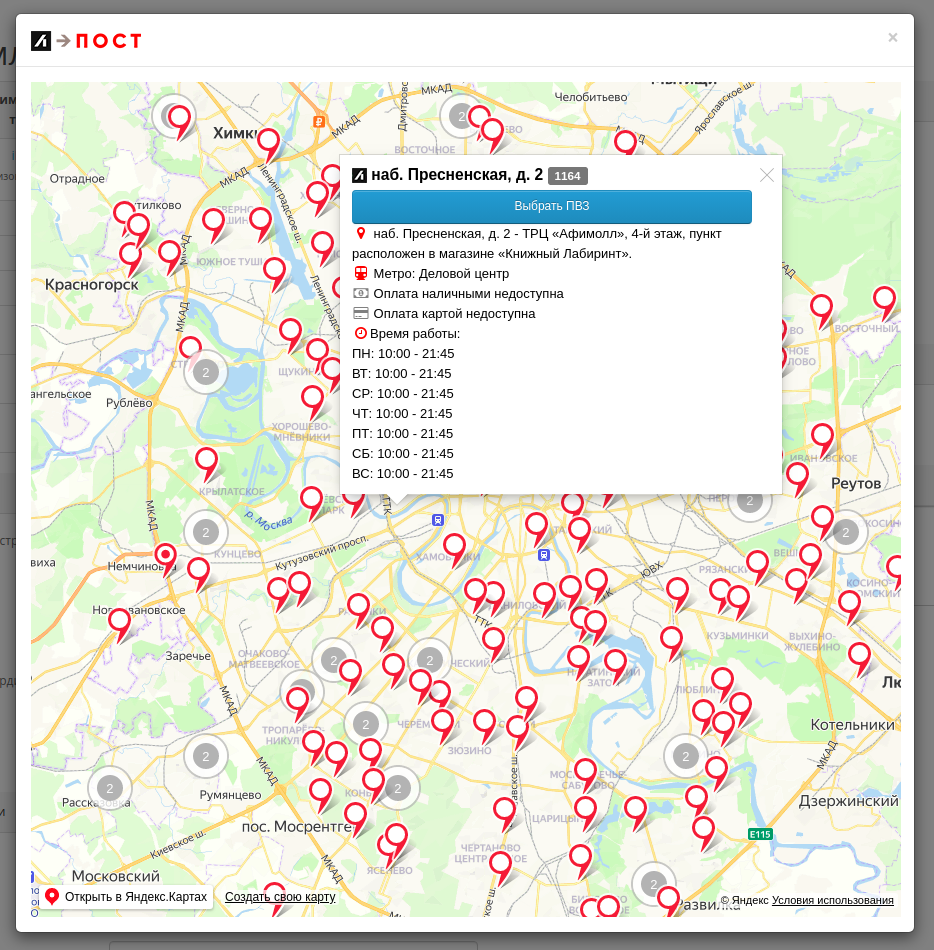Image resolution: width=934 pixels, height=950 pixels.
Task: Open map in Яндекс.Картах button
Action: click(x=127, y=897)
